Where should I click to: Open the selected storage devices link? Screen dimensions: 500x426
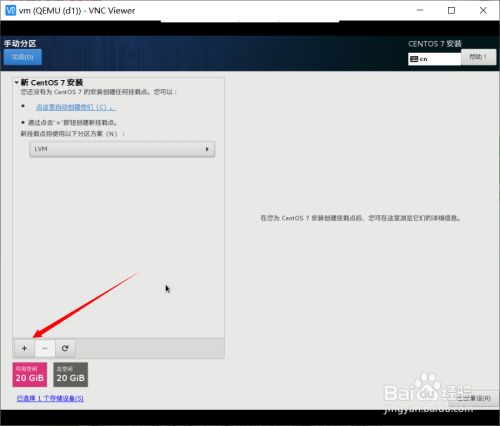(x=50, y=398)
